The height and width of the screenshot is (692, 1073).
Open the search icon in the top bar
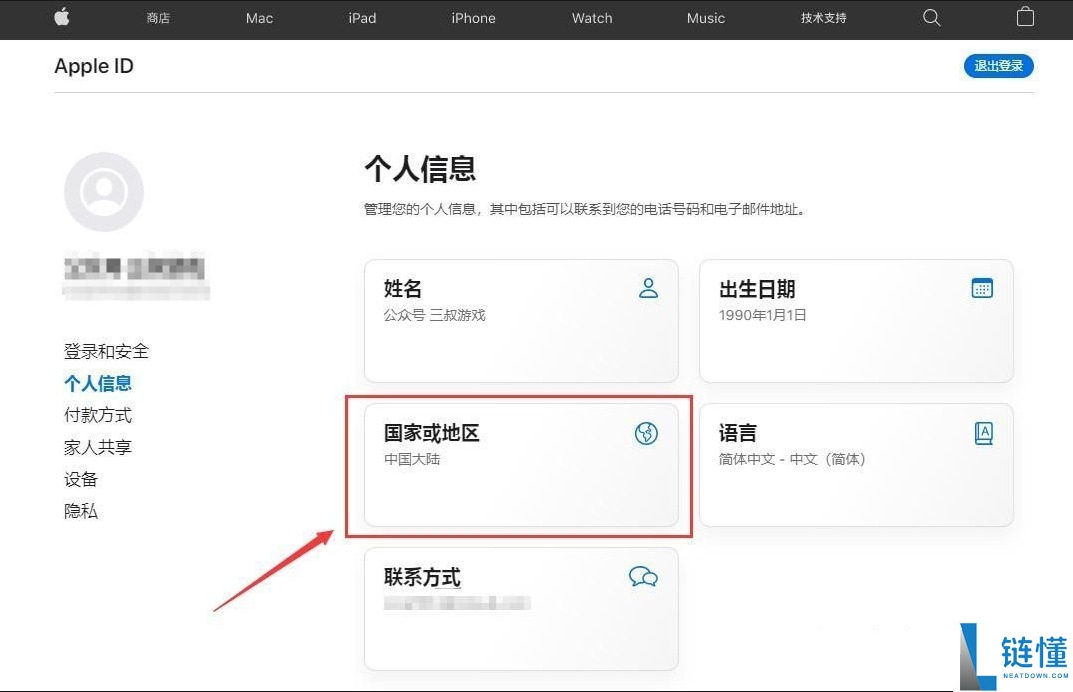[931, 17]
